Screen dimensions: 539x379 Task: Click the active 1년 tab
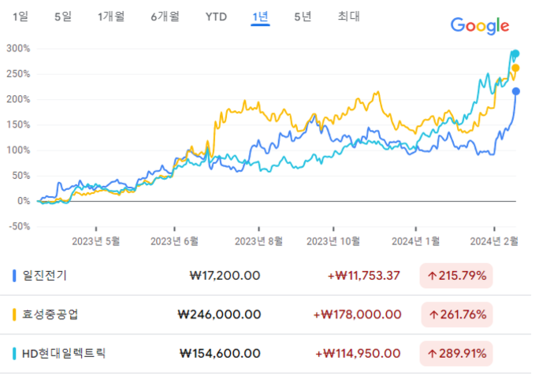[260, 17]
